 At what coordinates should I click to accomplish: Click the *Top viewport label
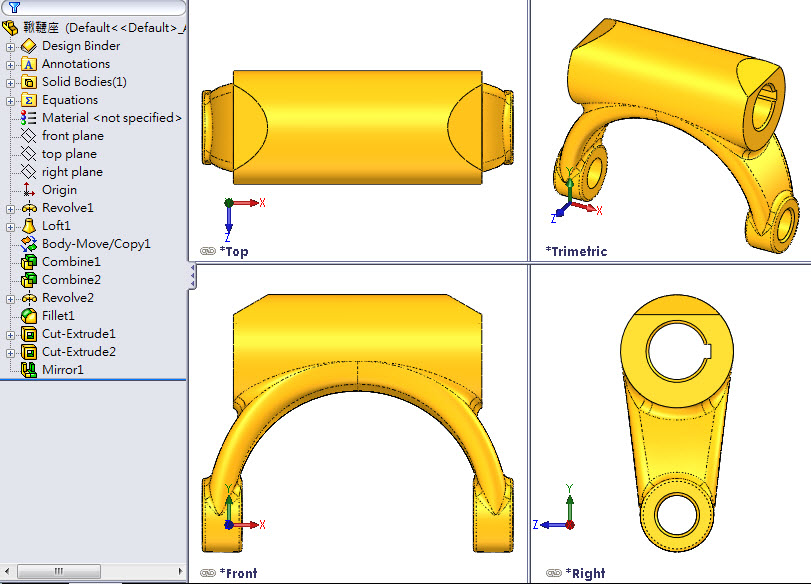point(234,251)
